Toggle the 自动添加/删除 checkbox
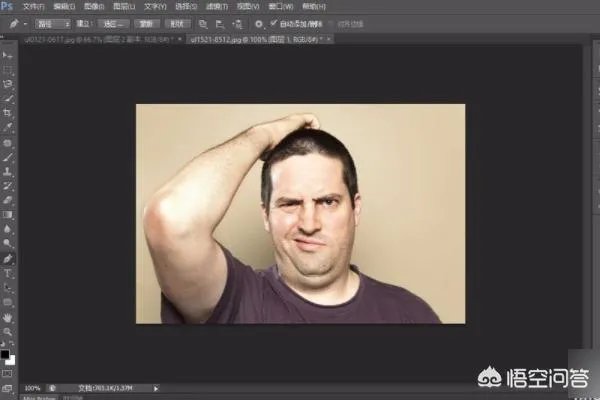 [x=274, y=23]
